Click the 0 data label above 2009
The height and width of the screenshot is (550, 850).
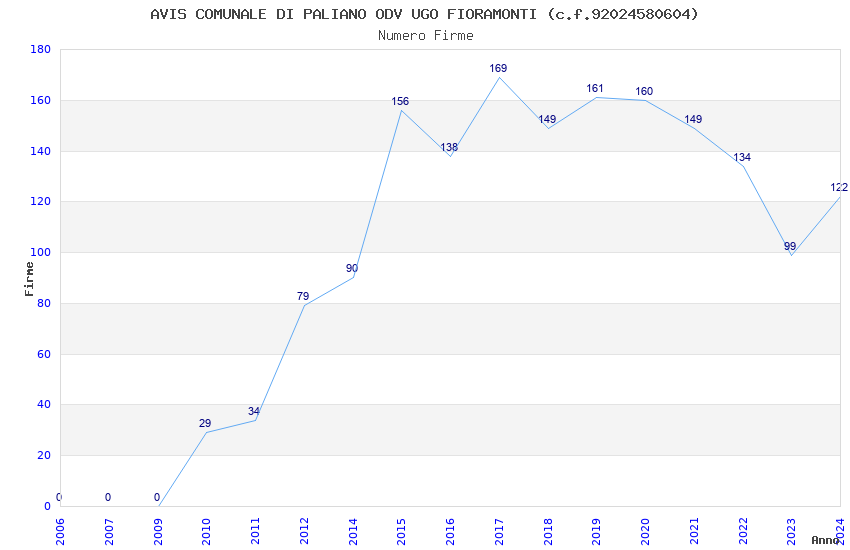(x=157, y=497)
